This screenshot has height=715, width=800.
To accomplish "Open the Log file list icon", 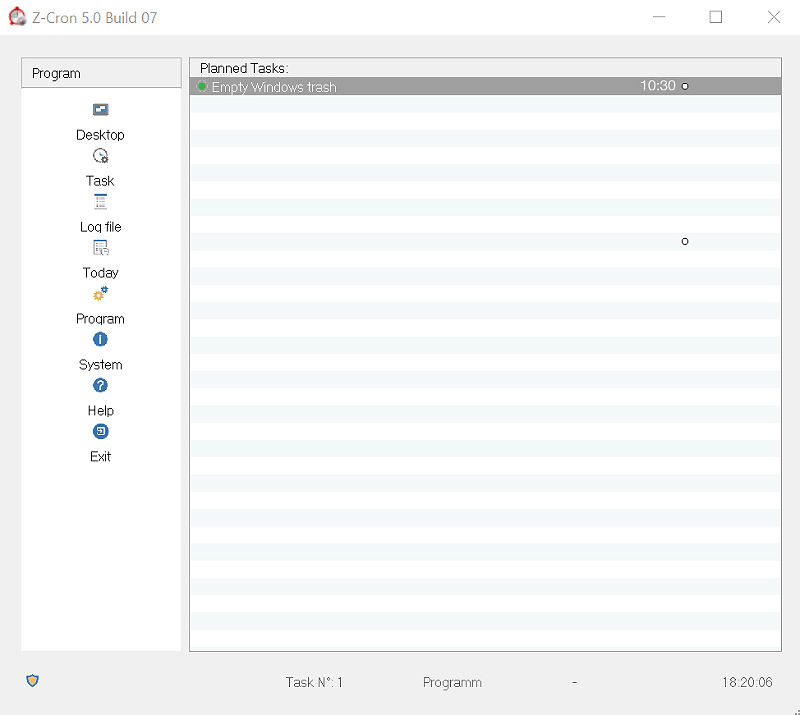I will (x=101, y=202).
